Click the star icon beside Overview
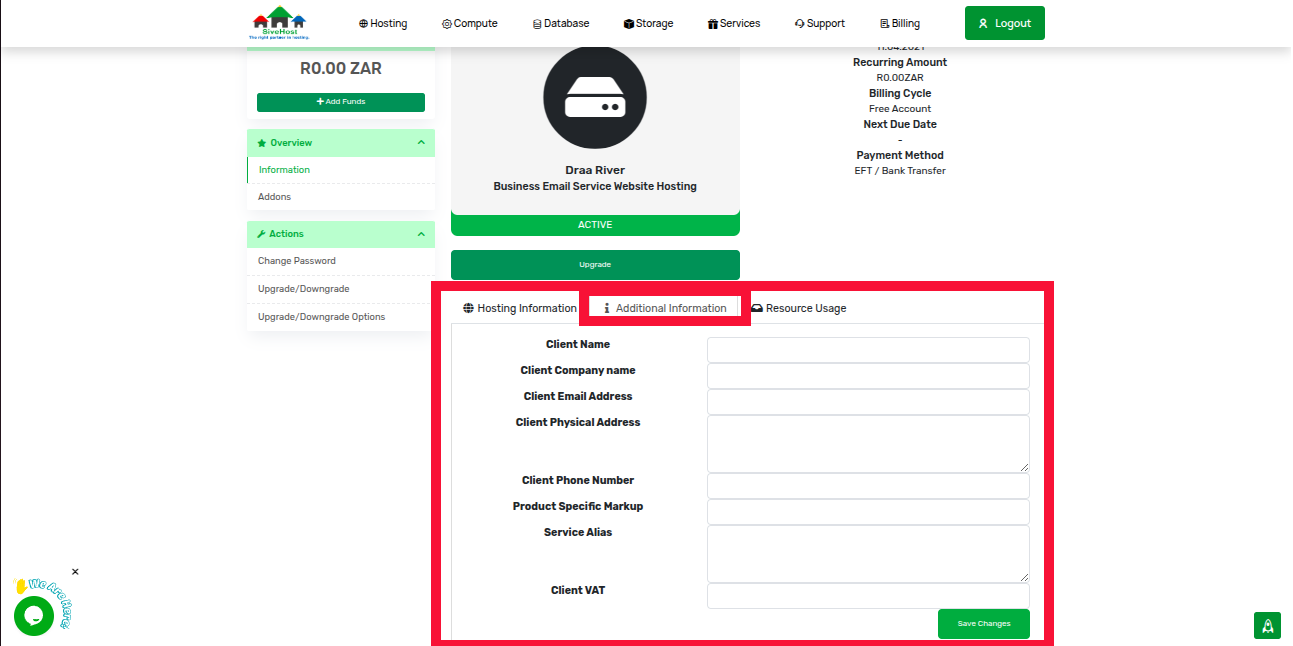 [262, 144]
